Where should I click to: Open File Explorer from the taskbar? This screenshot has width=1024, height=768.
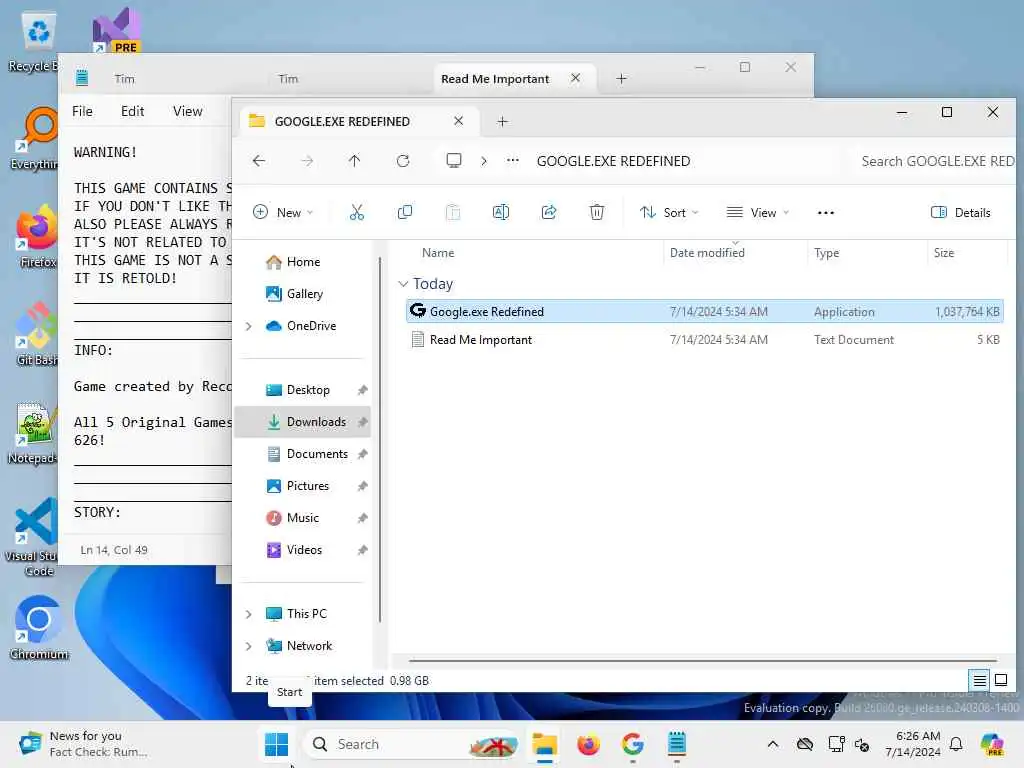(544, 744)
